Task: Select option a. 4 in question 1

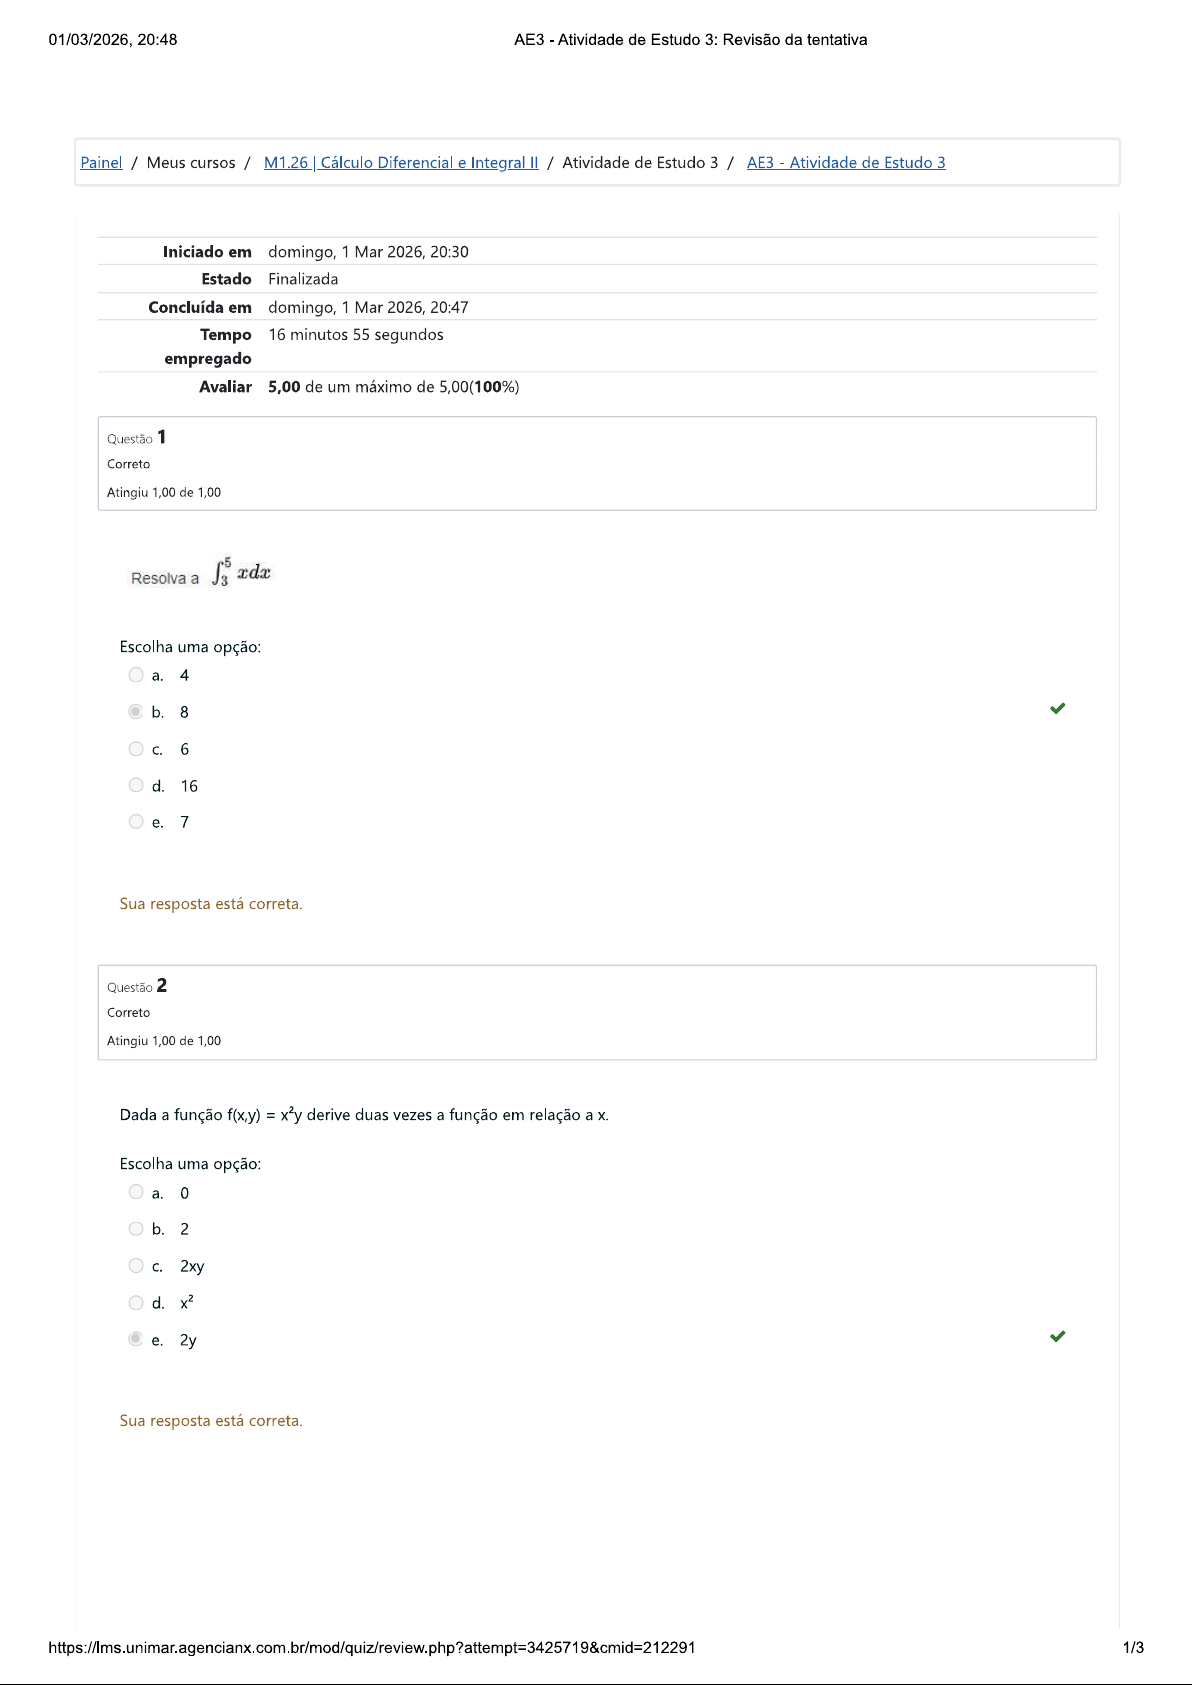Action: [136, 675]
